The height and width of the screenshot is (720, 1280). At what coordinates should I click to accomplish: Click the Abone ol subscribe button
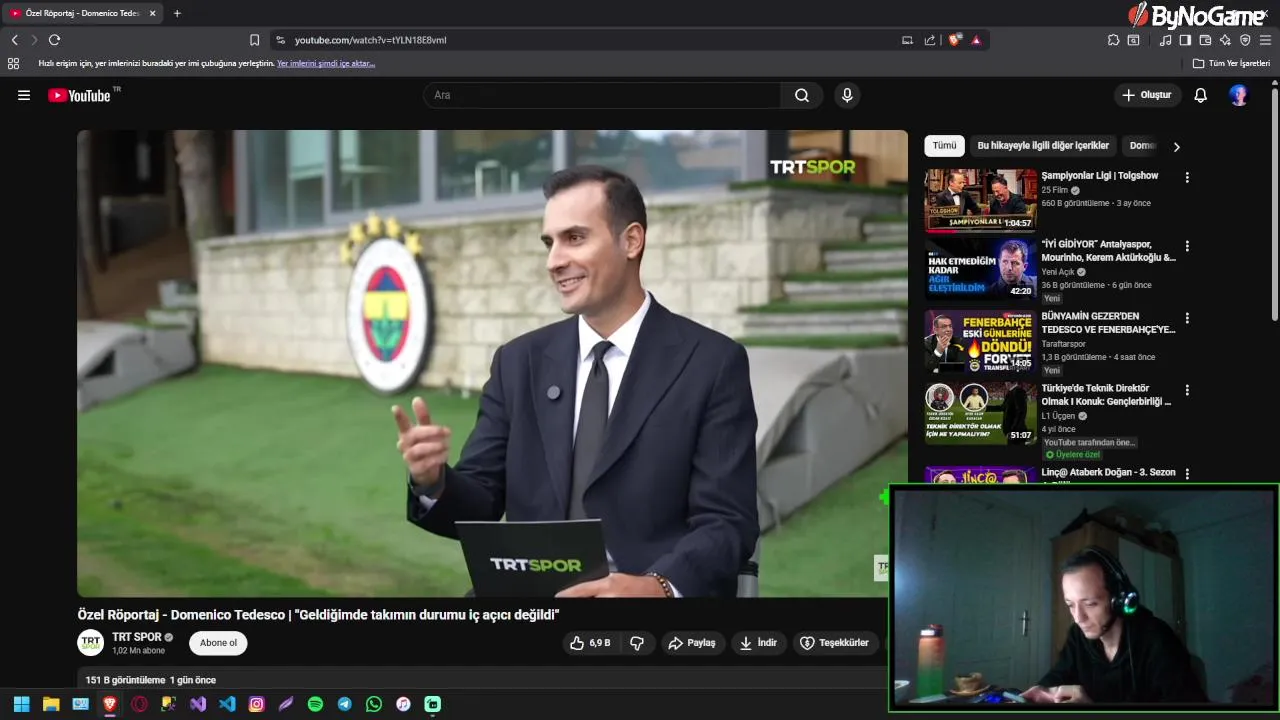tap(218, 643)
